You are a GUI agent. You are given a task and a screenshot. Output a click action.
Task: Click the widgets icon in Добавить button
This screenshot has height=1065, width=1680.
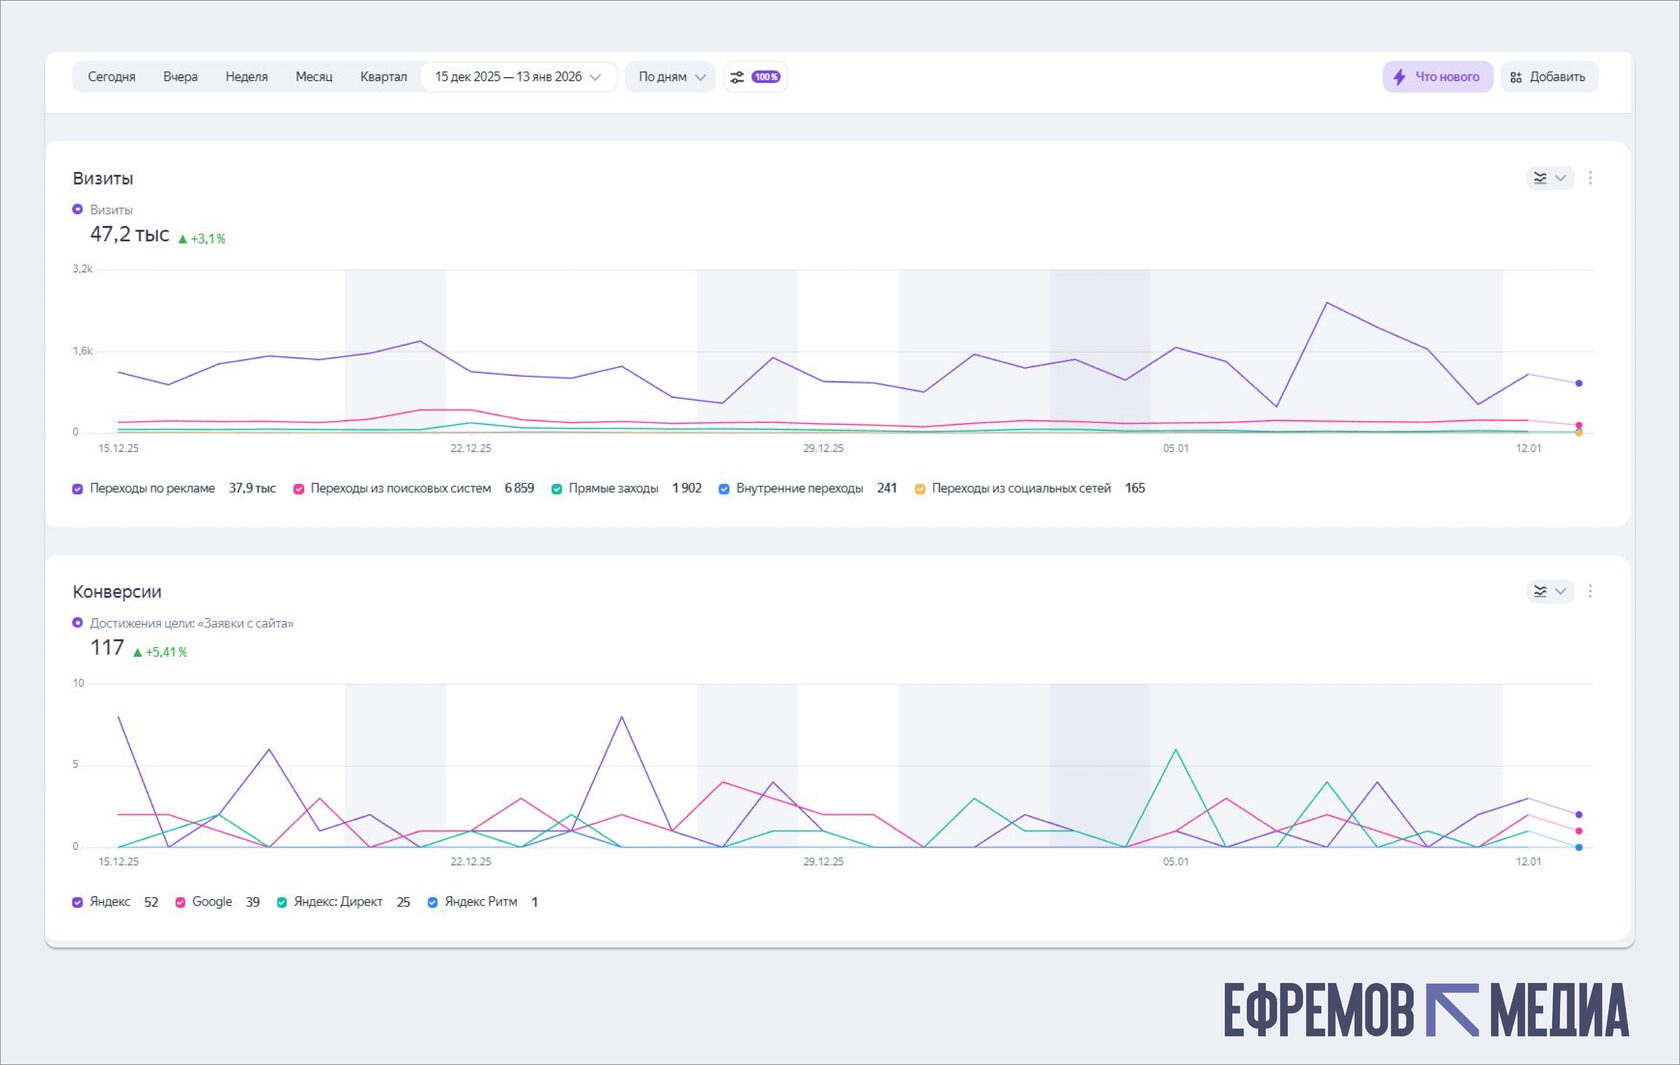tap(1516, 77)
